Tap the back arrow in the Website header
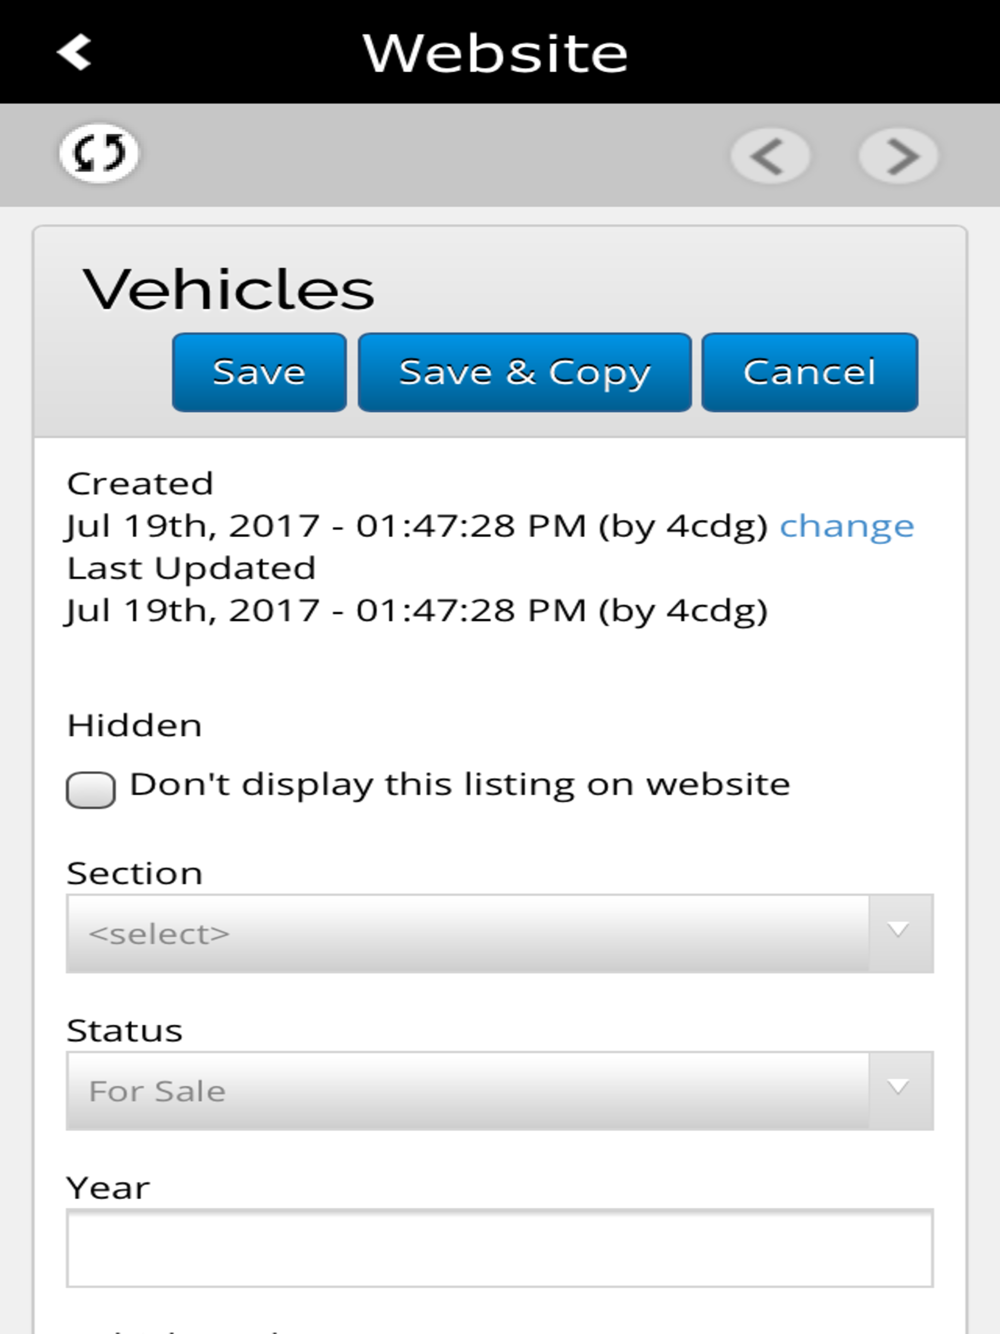 click(x=75, y=52)
